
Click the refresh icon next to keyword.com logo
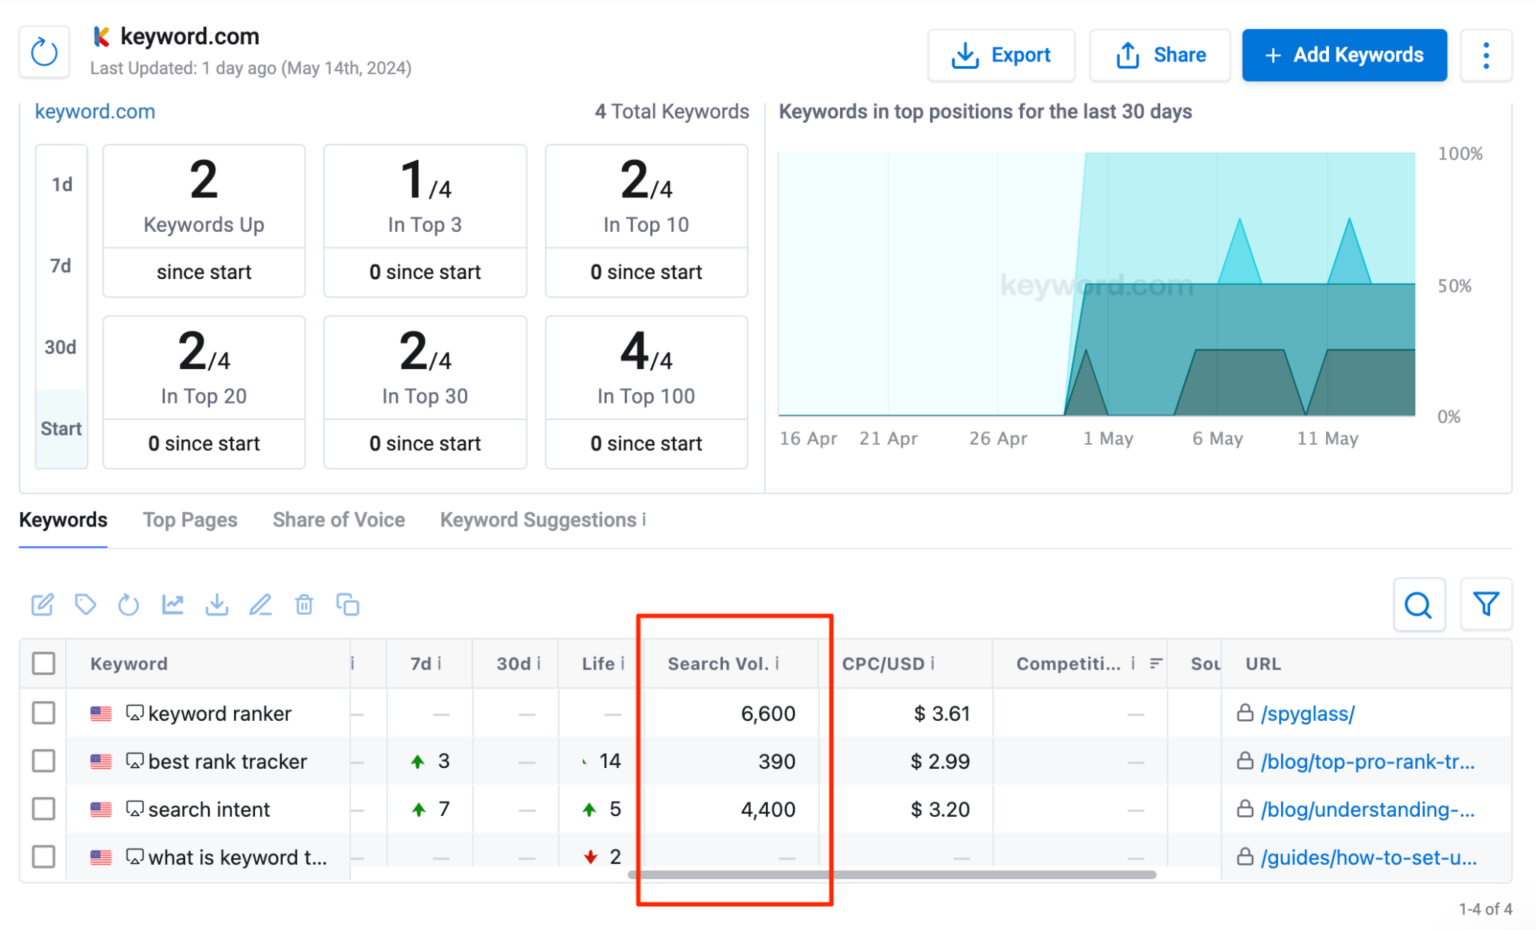click(x=44, y=52)
